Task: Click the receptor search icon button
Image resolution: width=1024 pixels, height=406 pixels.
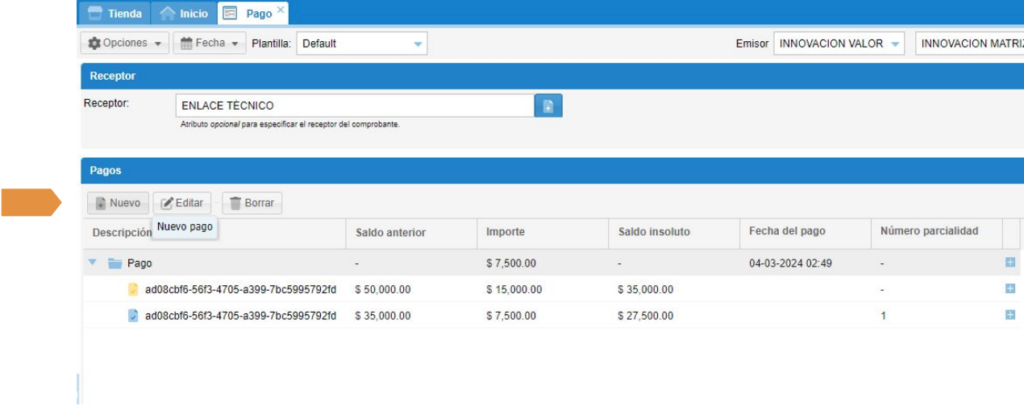Action: (x=548, y=106)
